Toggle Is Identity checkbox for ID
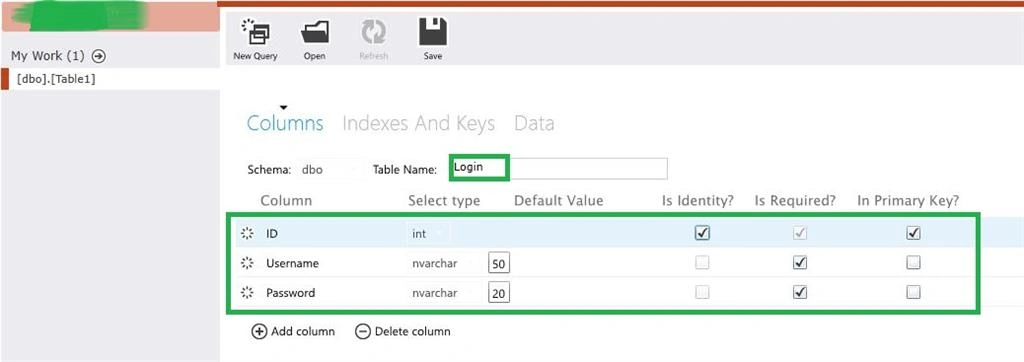Screen dimensions: 1024x362 click(703, 233)
